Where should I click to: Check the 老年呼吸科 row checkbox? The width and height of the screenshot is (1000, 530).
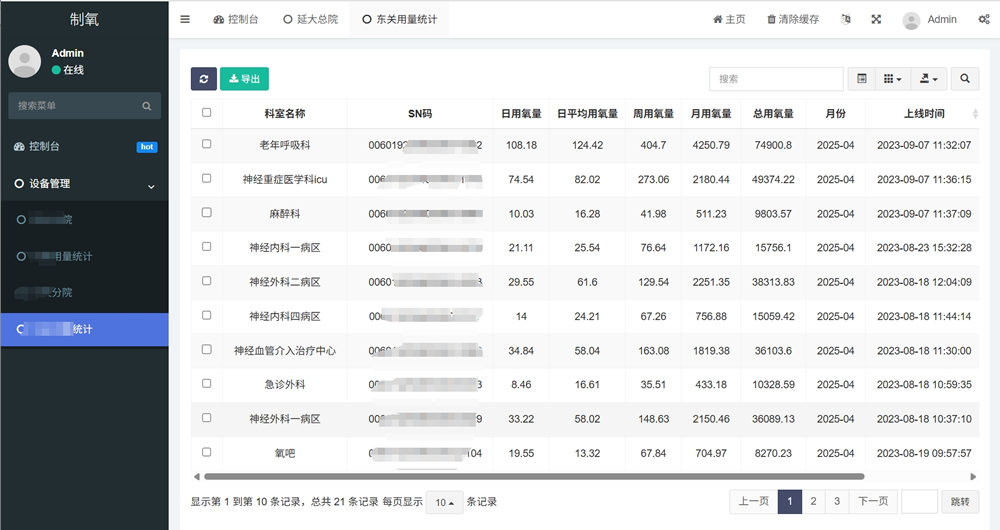(206, 144)
